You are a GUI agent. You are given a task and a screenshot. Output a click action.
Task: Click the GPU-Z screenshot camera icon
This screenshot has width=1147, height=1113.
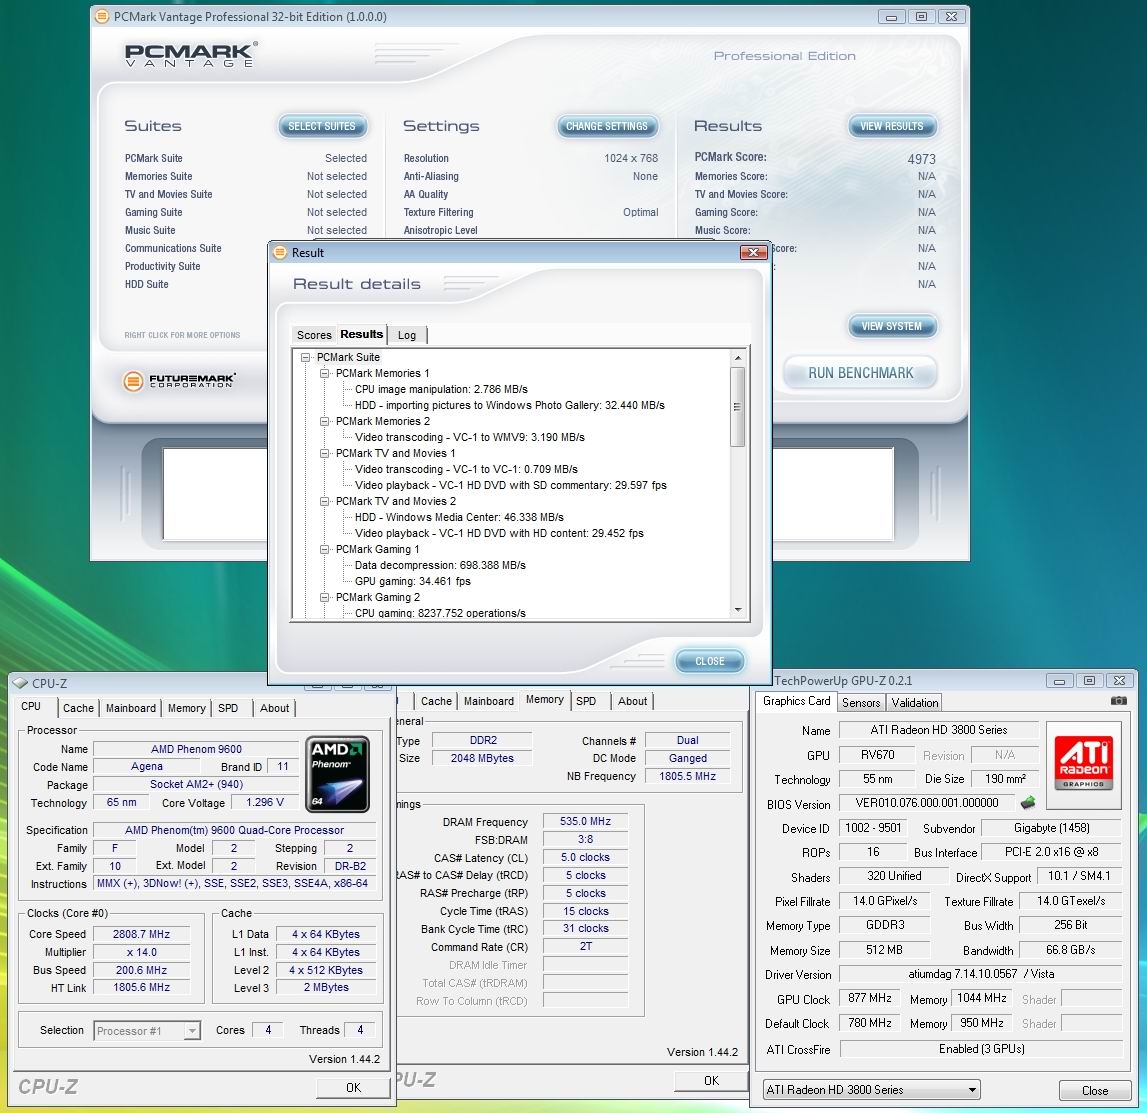[x=1118, y=701]
